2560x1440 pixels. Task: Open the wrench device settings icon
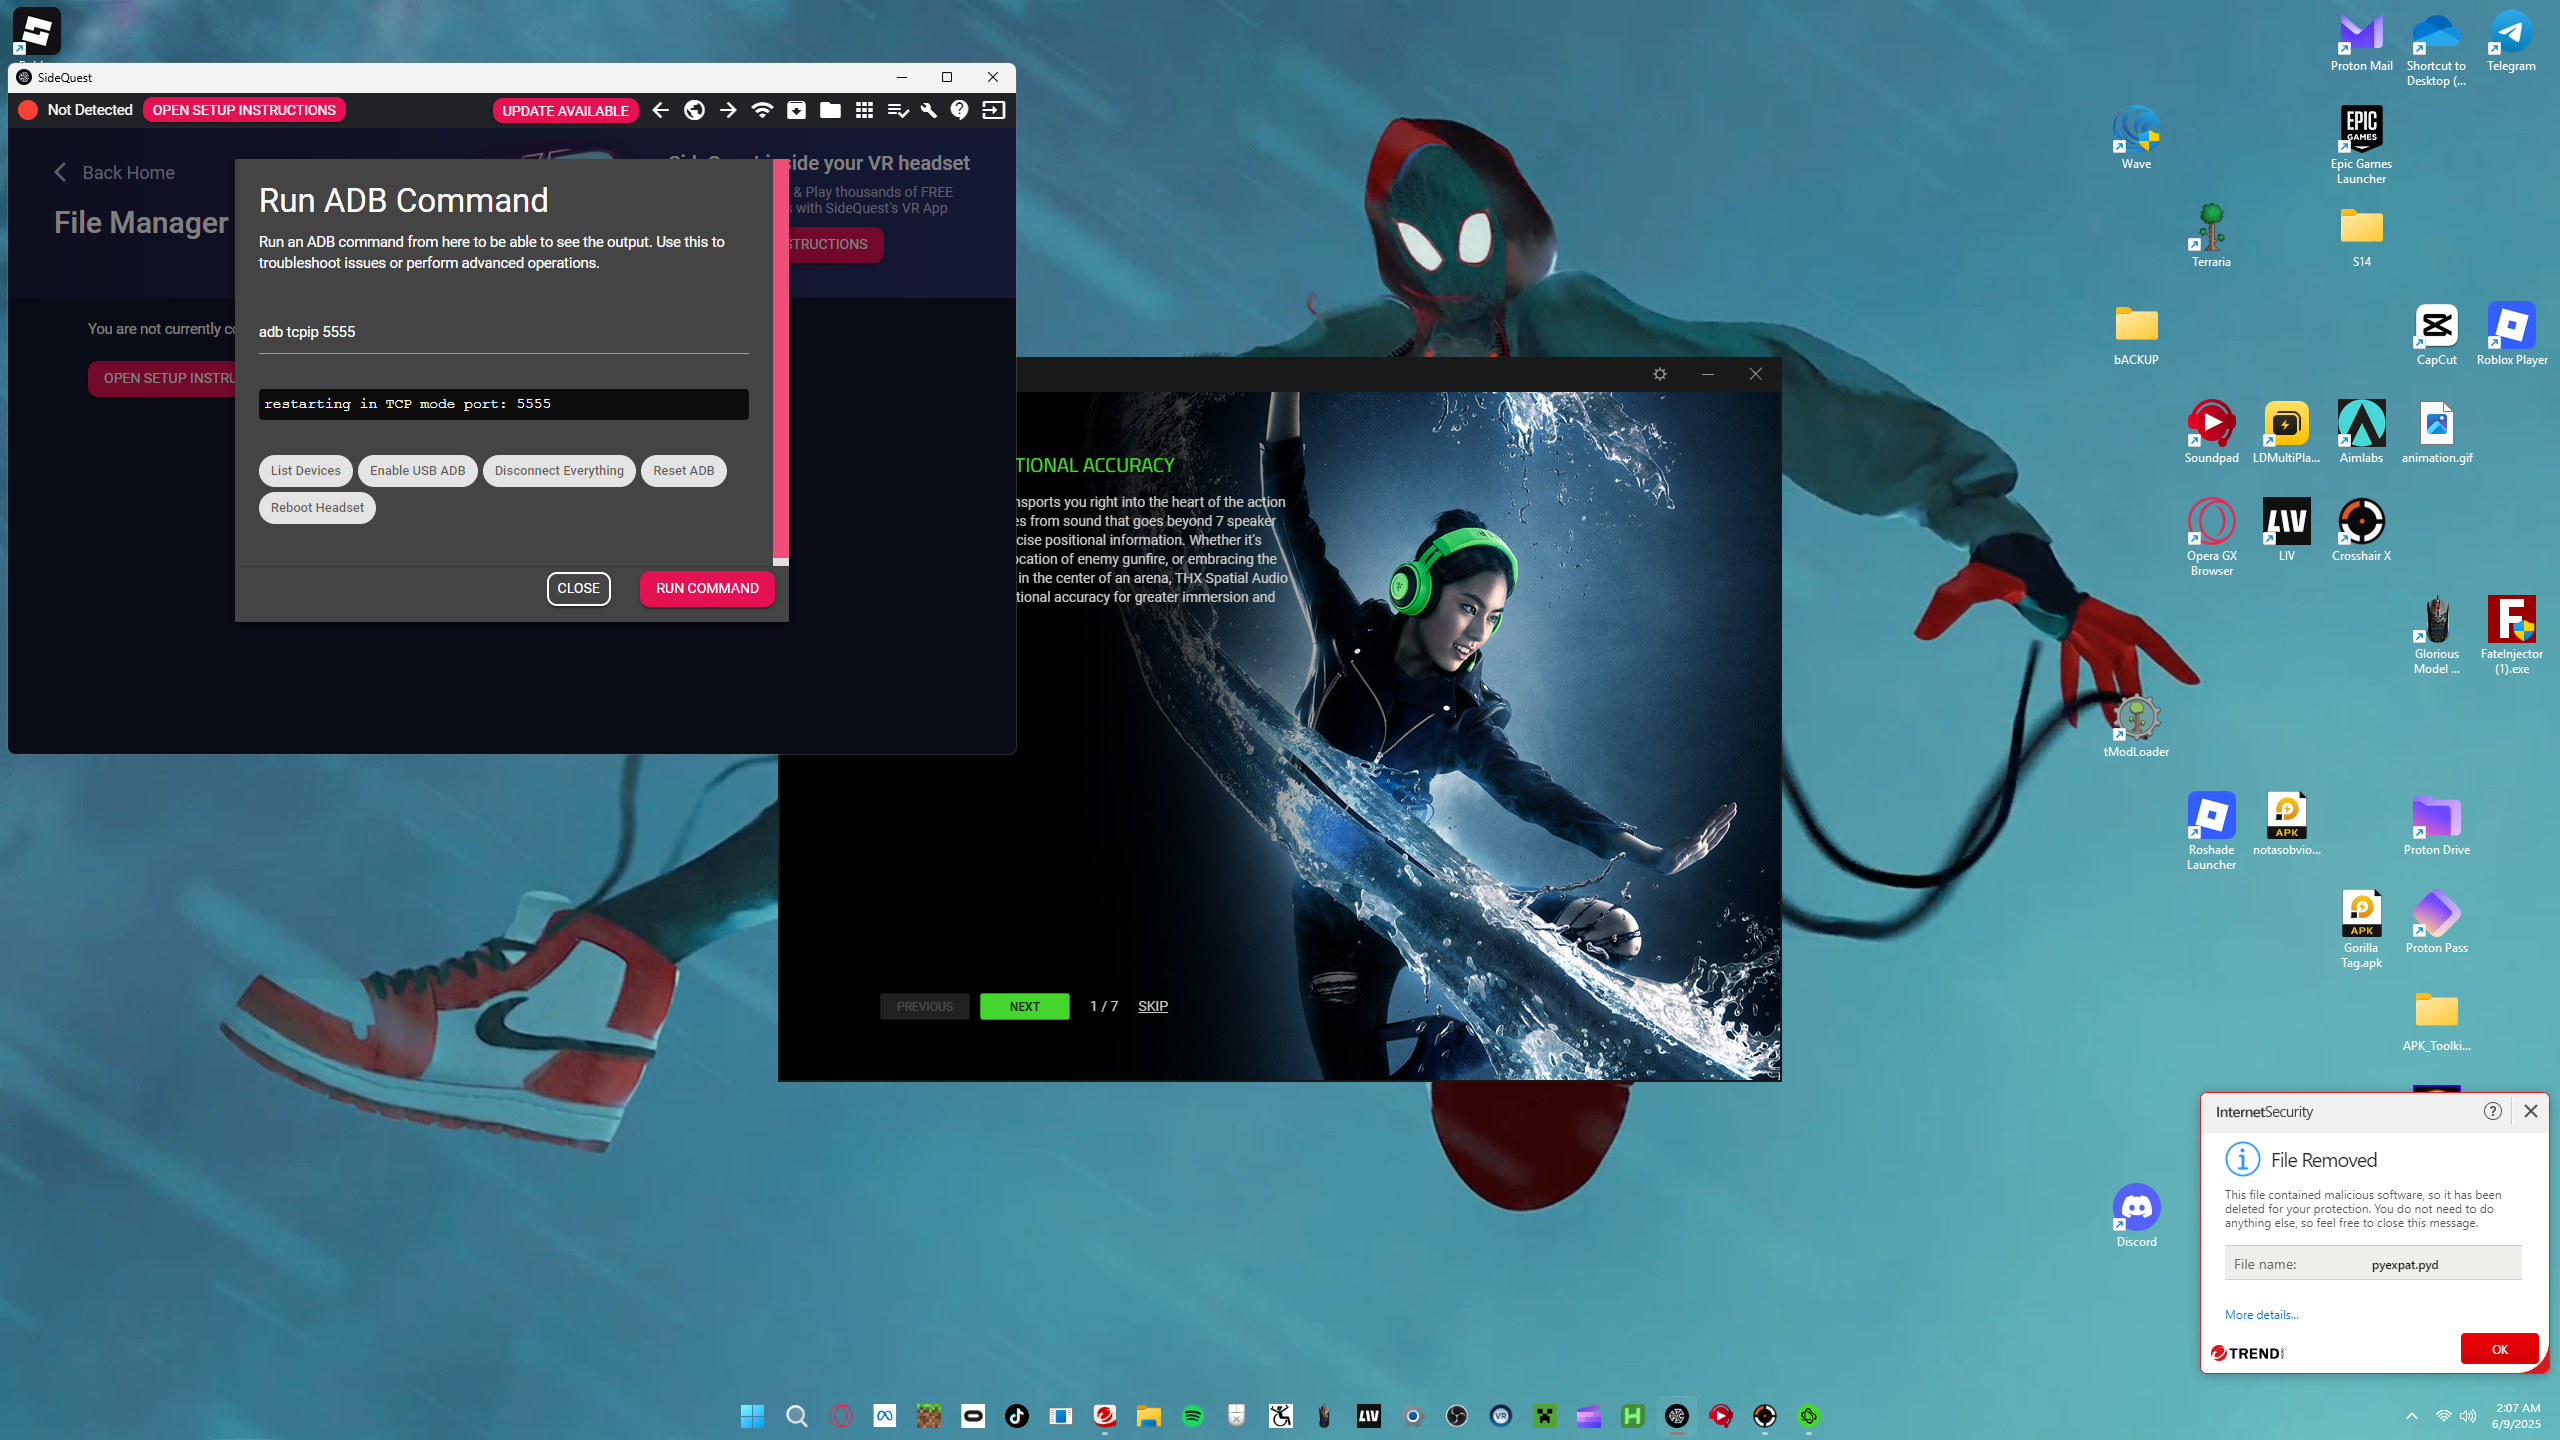928,110
